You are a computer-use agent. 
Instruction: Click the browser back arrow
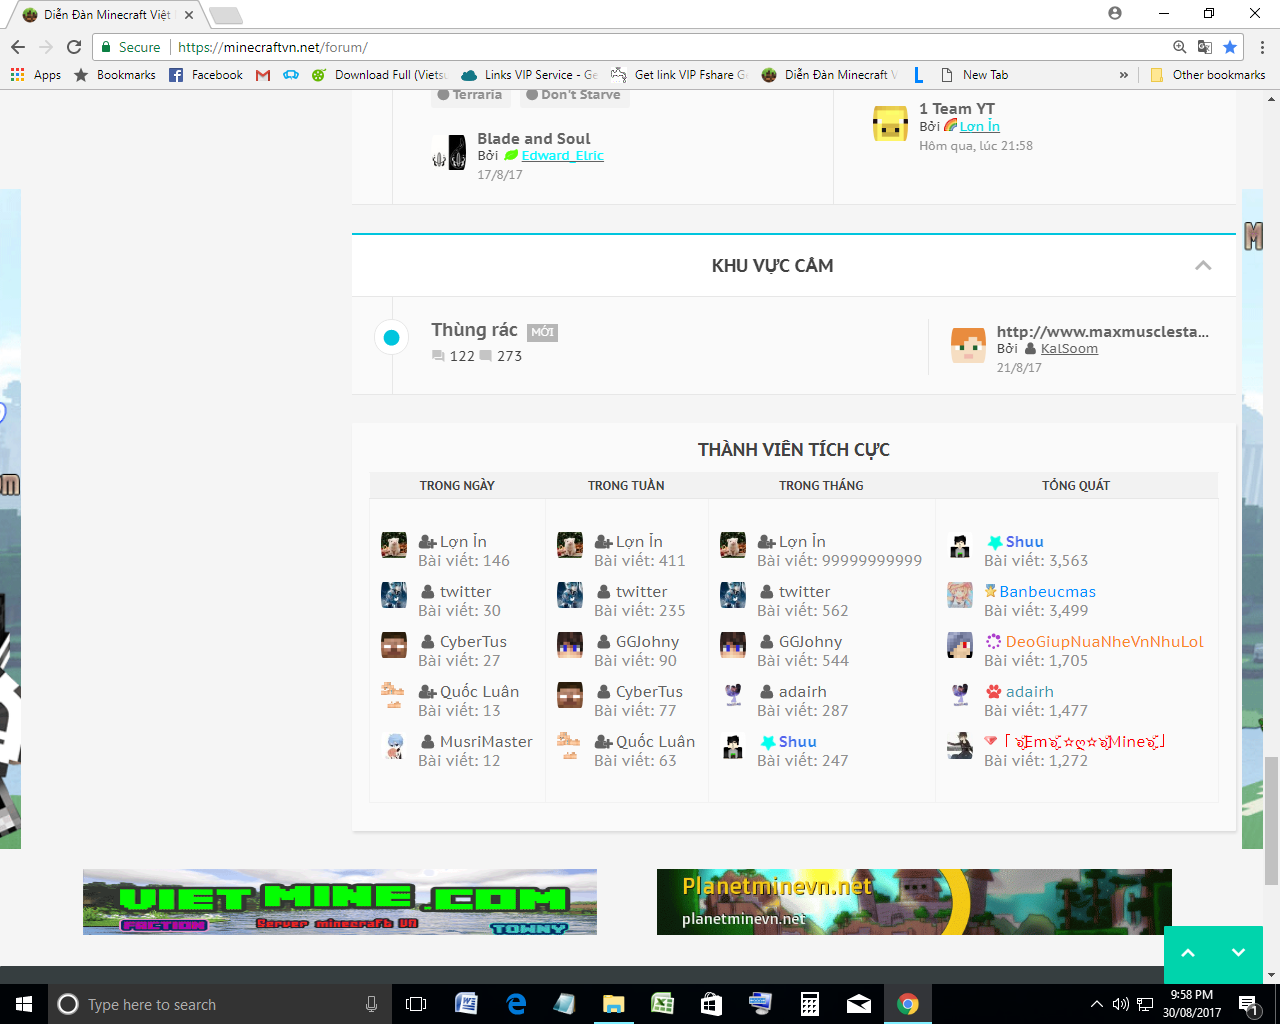[x=18, y=47]
